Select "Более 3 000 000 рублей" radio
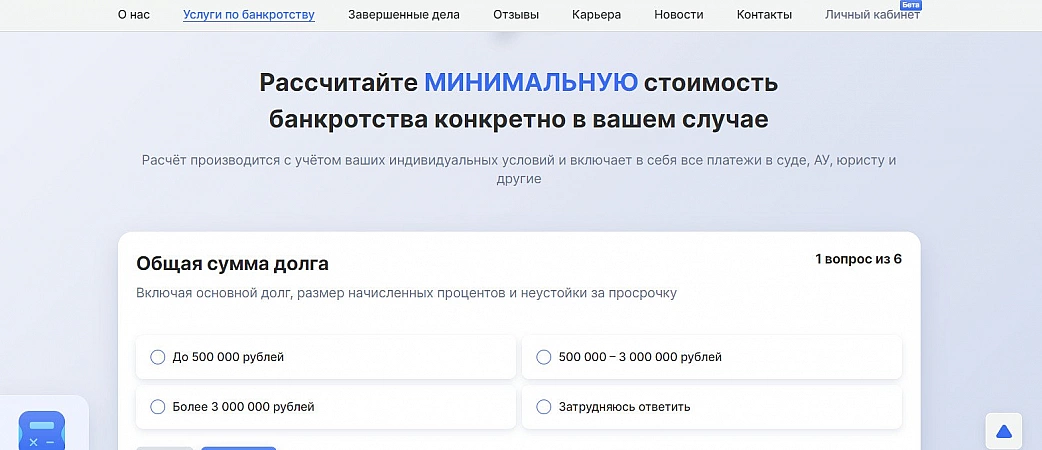1042x450 pixels. (x=157, y=407)
